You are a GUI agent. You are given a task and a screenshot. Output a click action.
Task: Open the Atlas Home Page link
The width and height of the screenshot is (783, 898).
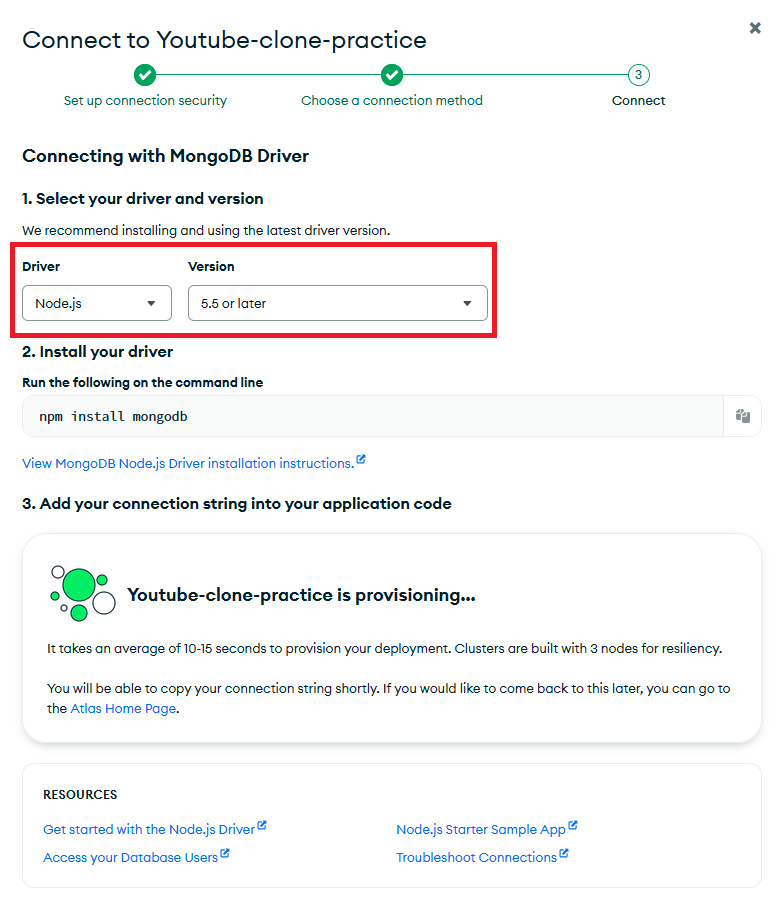123,708
